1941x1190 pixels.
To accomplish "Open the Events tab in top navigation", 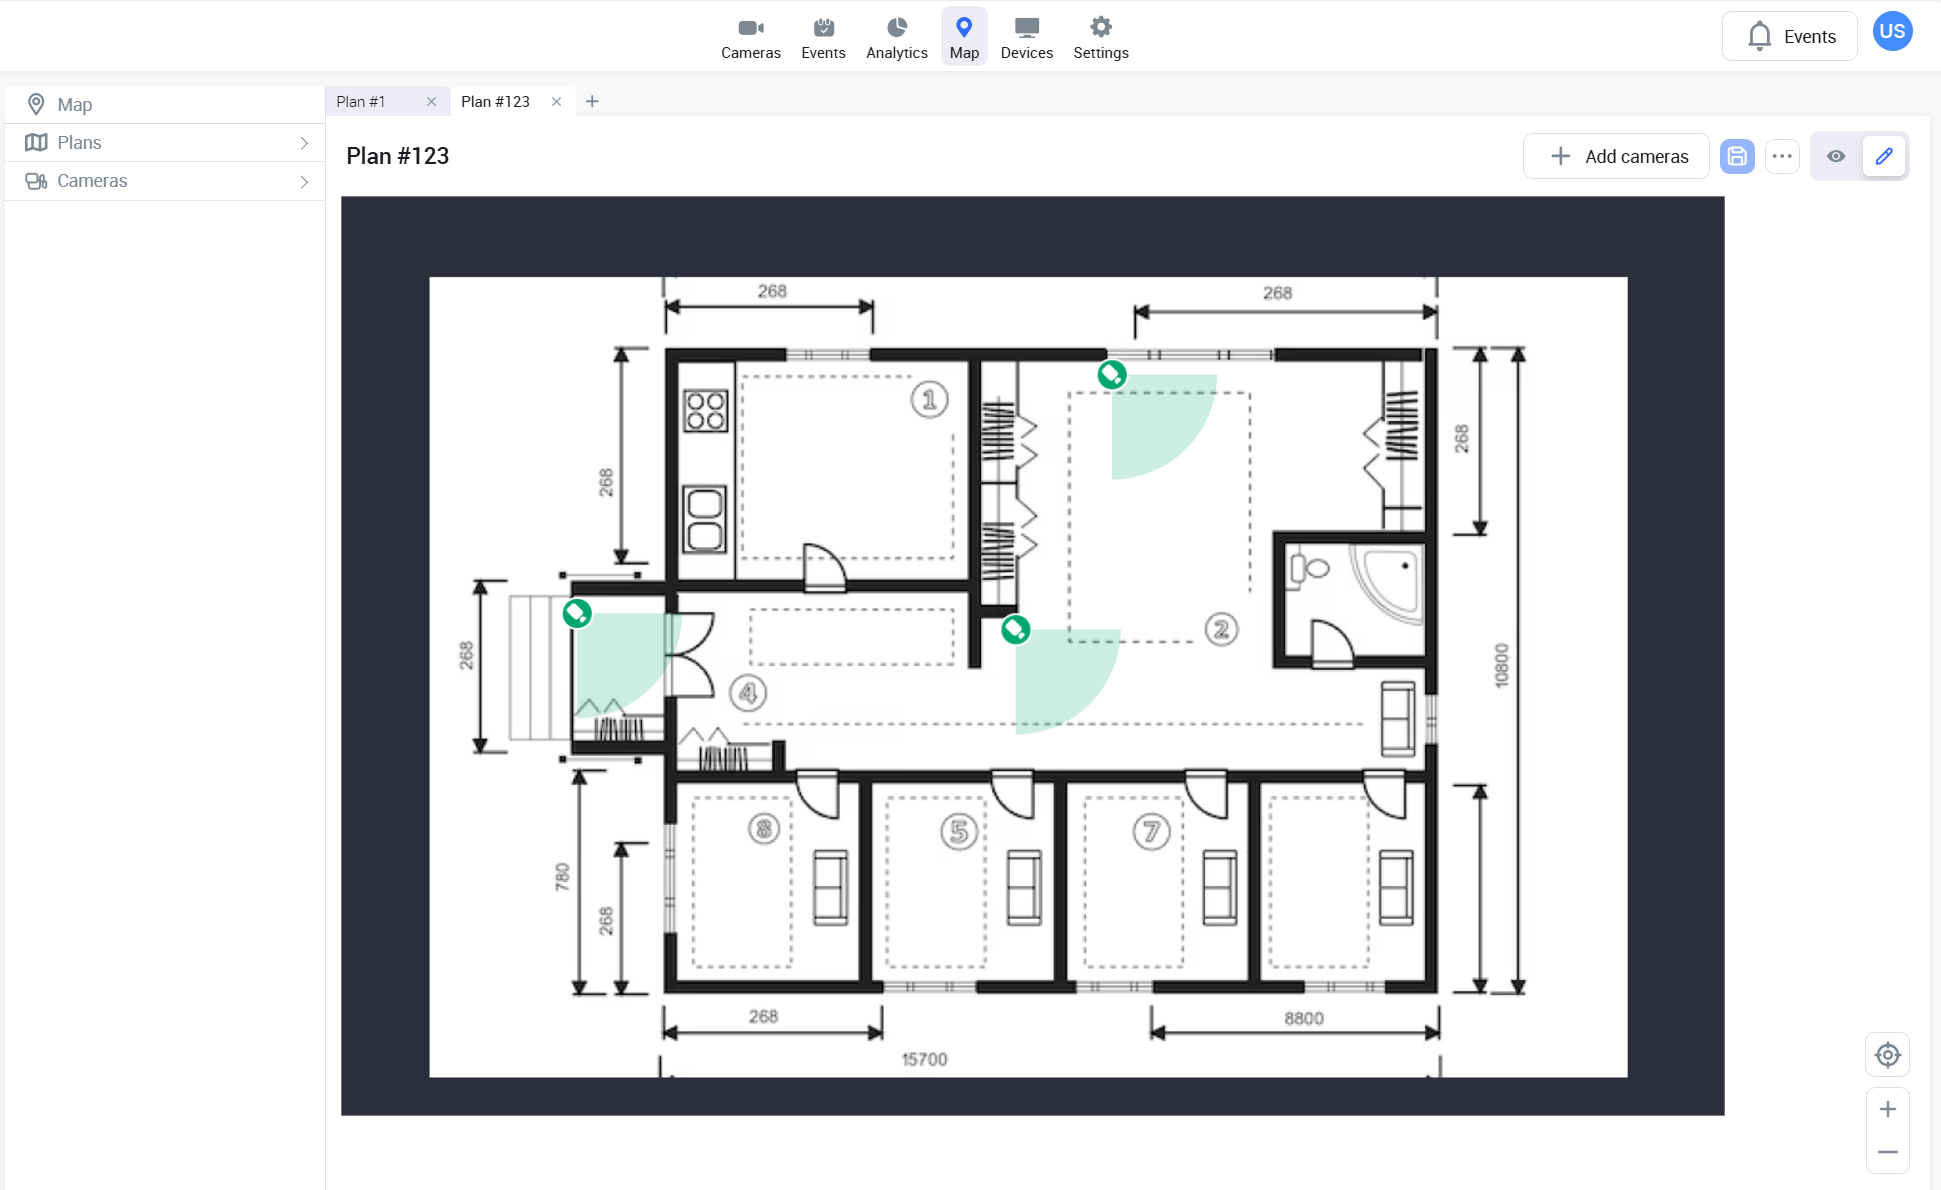I will [823, 38].
